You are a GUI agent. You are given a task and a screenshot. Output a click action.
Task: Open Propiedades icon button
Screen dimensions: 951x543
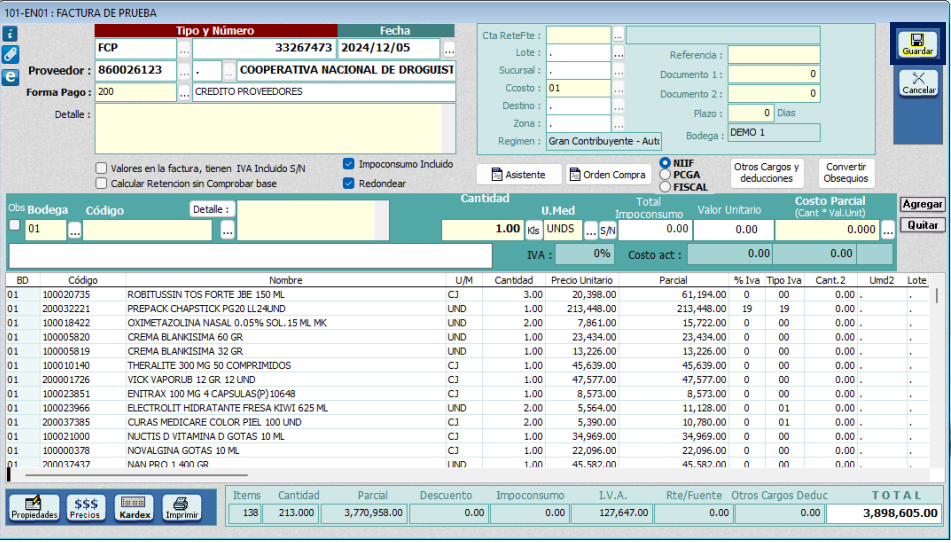click(34, 508)
